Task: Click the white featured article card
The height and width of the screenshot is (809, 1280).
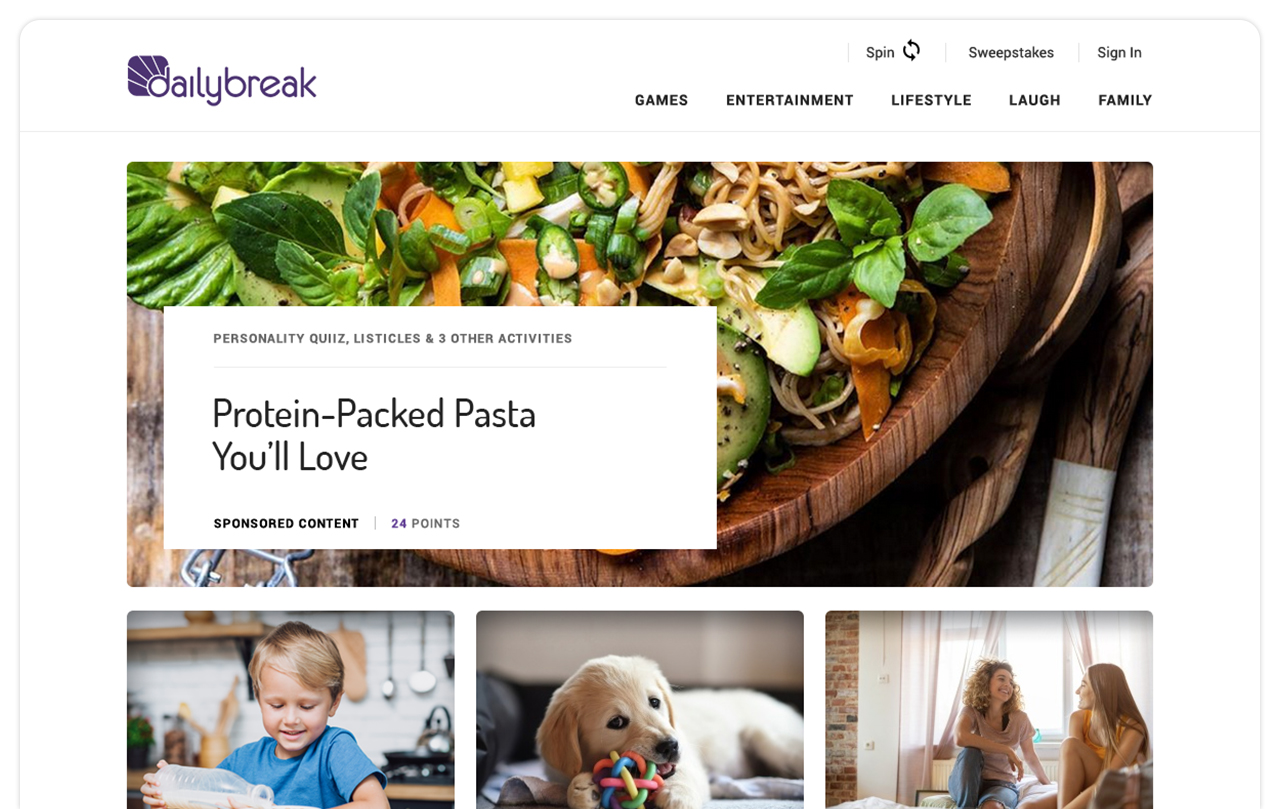Action: (440, 427)
